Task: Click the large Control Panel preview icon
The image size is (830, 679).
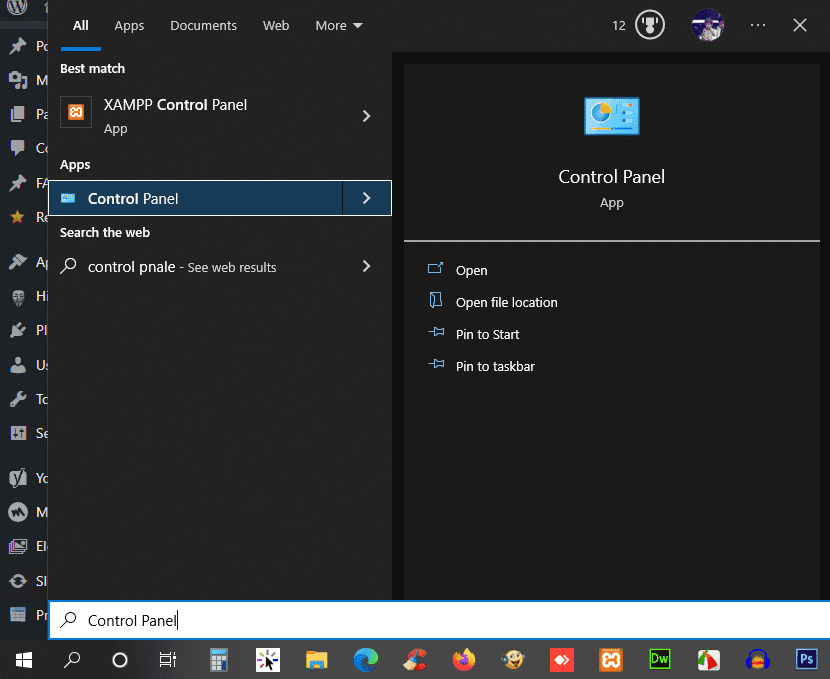Action: coord(611,116)
